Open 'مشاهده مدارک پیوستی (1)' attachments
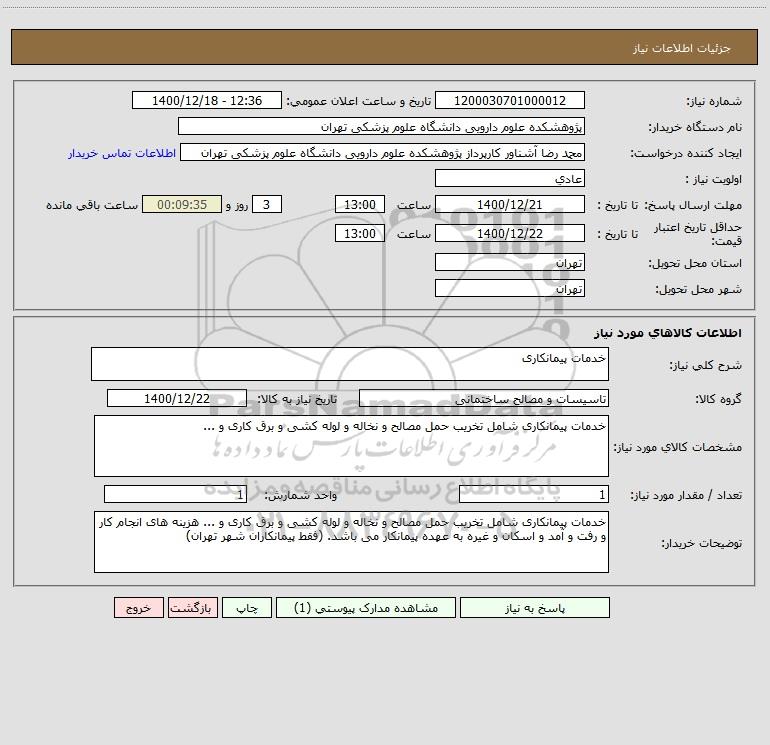The image size is (770, 745). (x=366, y=607)
